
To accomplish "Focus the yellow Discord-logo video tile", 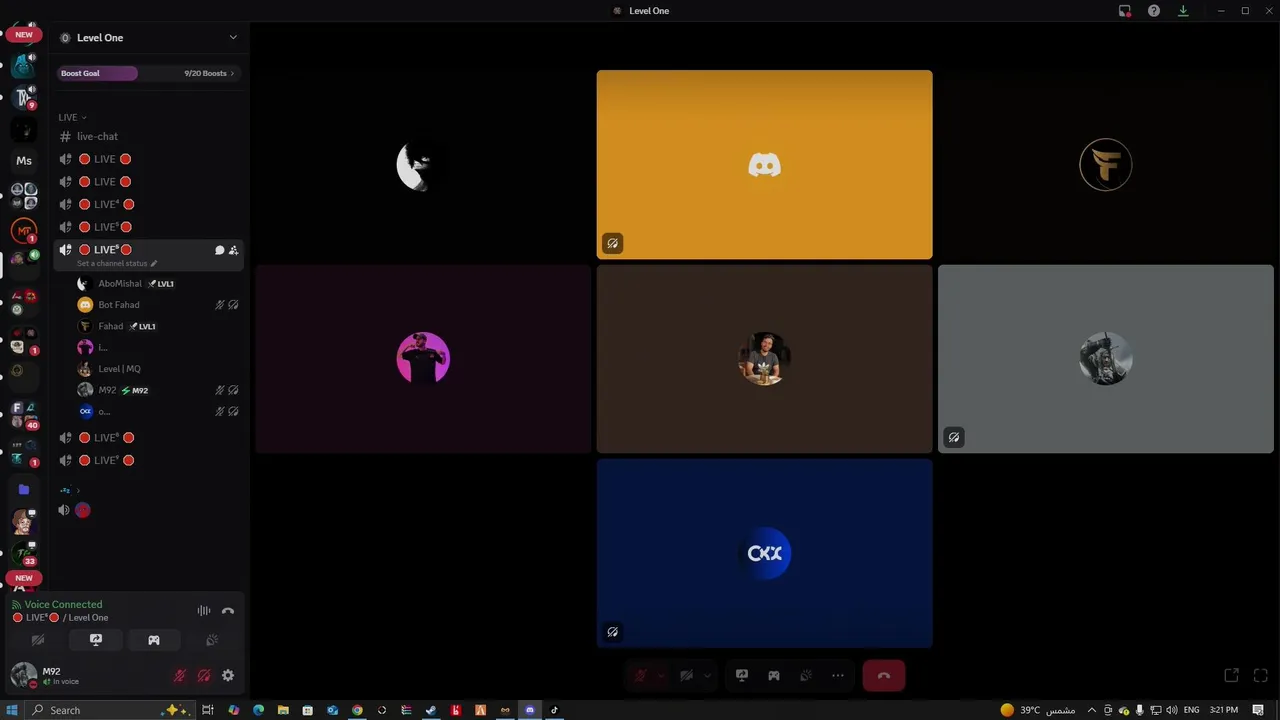I will (x=764, y=165).
